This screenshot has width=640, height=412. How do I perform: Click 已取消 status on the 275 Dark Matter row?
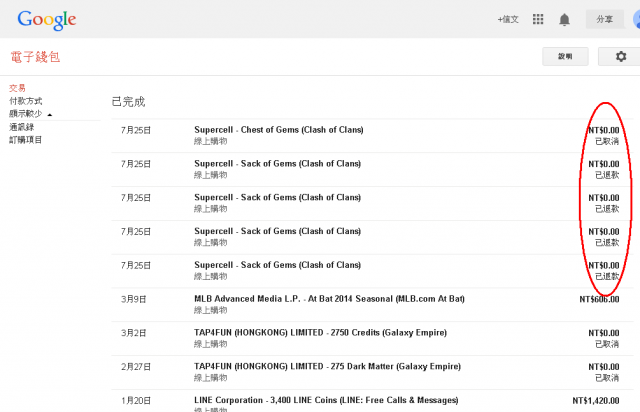tap(607, 378)
